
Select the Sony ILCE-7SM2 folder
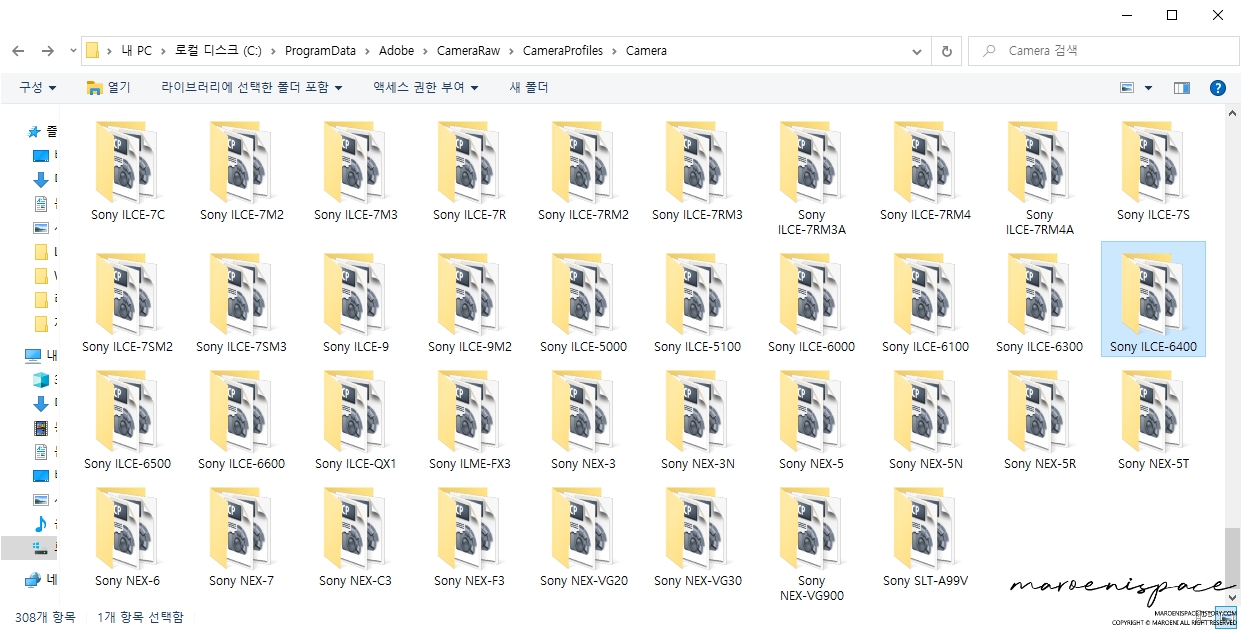click(127, 302)
